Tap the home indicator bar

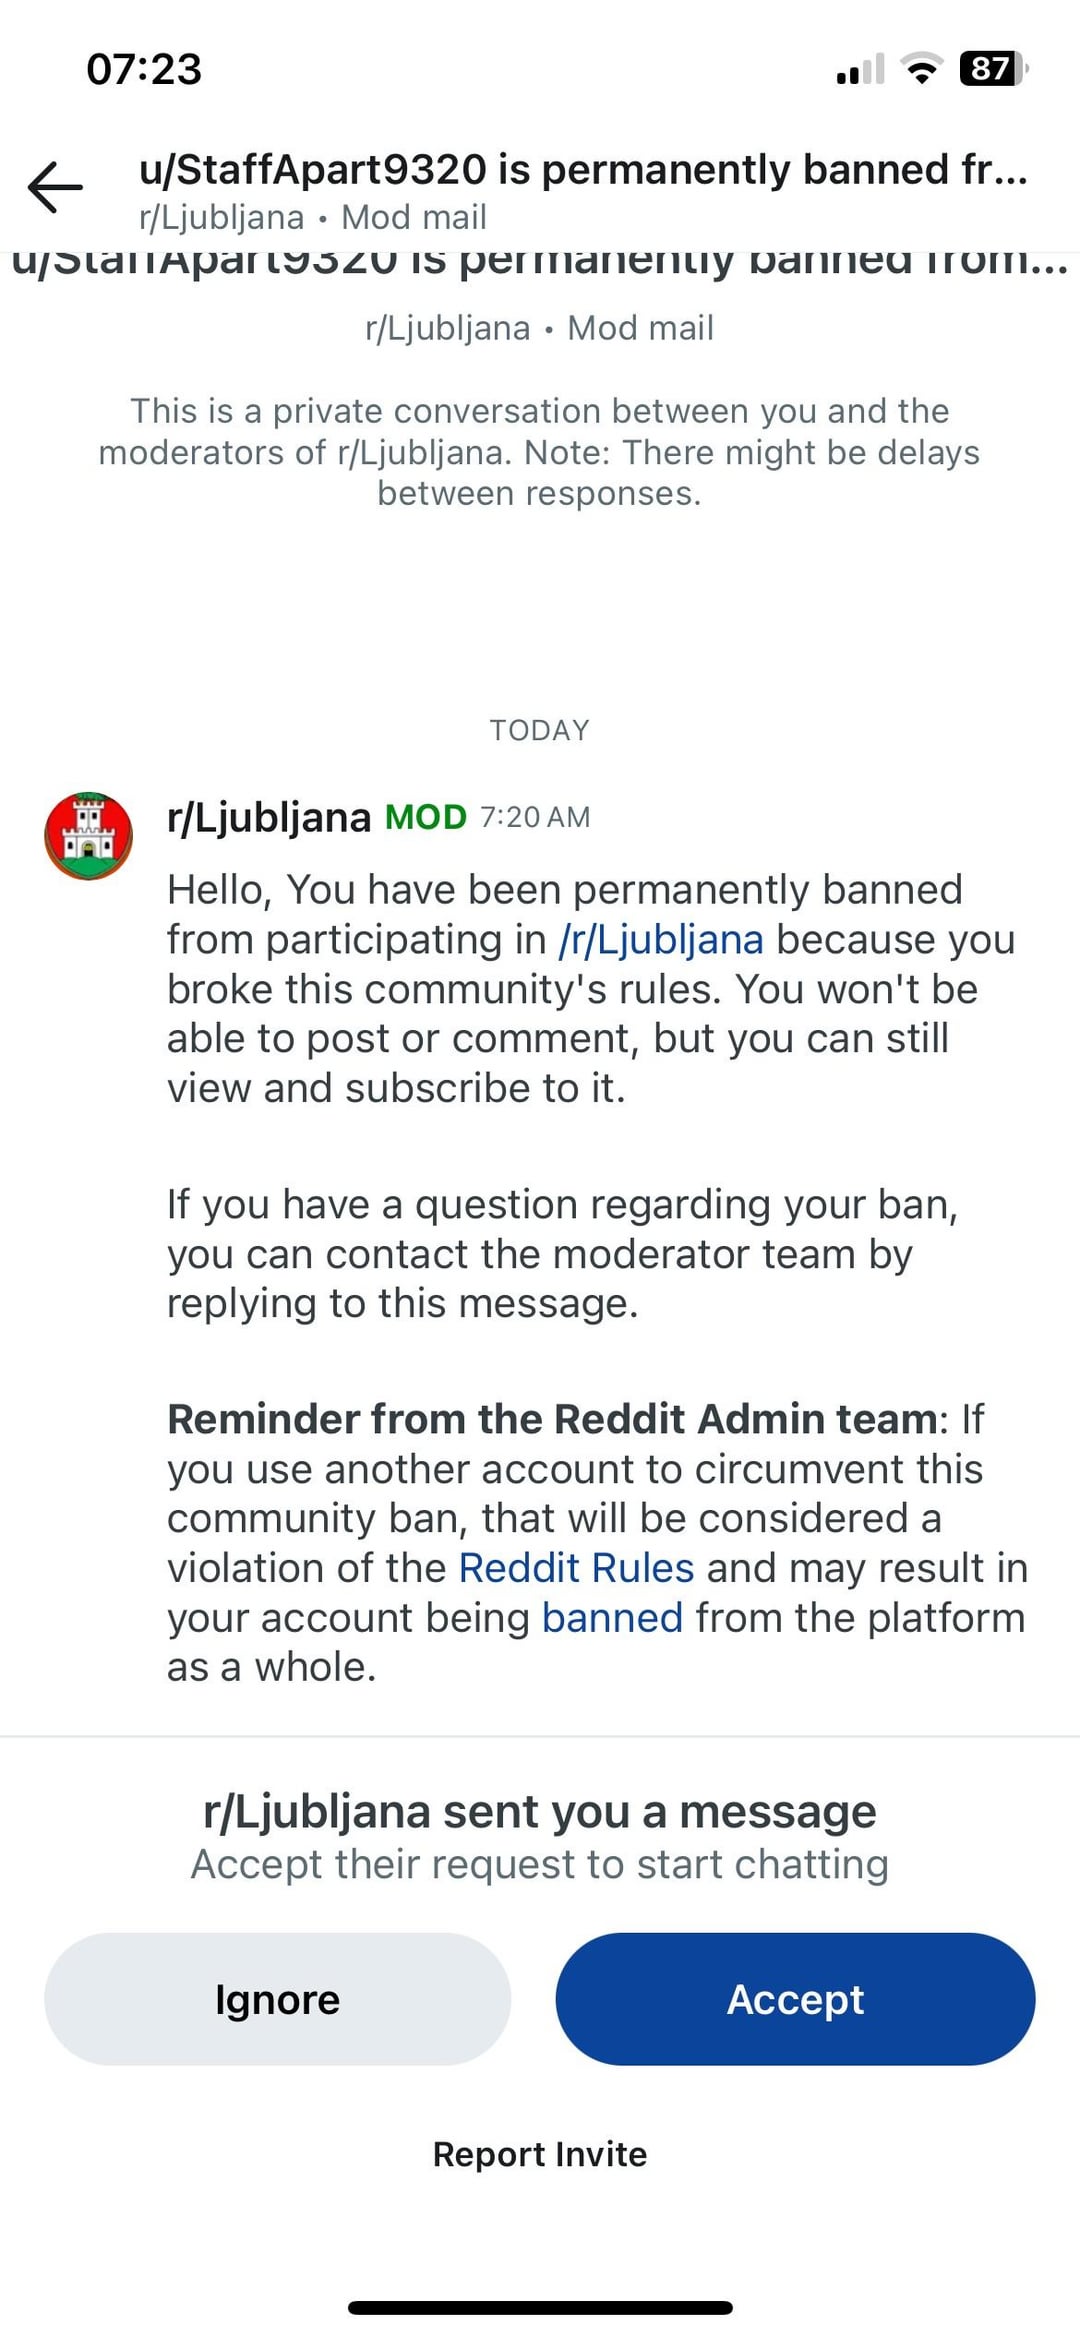point(540,2308)
